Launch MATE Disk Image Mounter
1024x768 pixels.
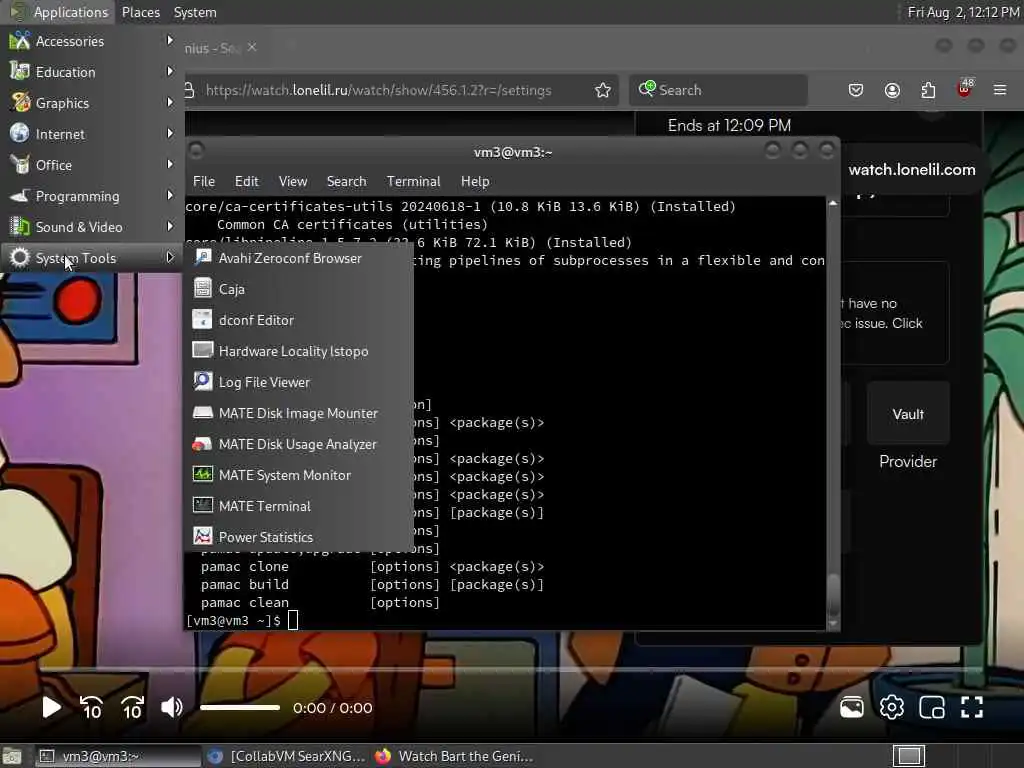click(x=299, y=413)
